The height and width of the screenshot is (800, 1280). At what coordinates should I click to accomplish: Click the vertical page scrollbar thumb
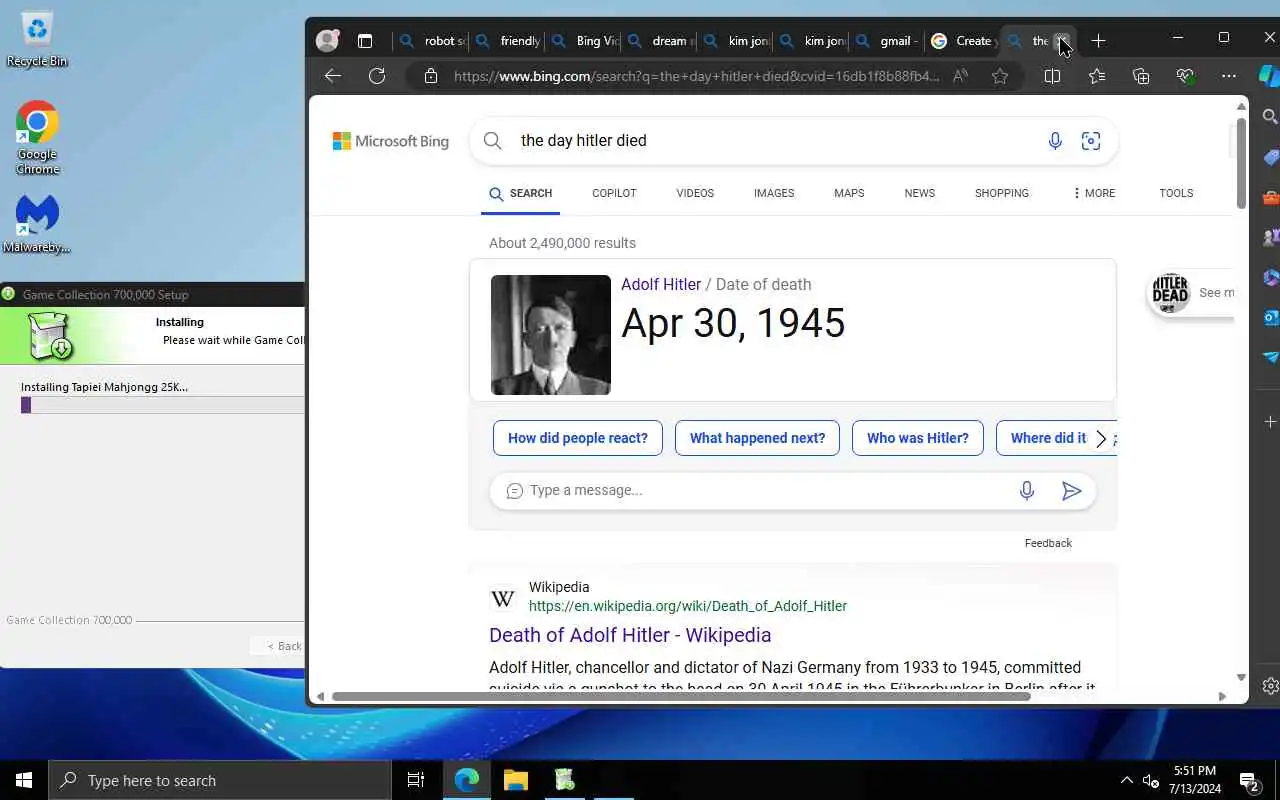[x=1241, y=163]
